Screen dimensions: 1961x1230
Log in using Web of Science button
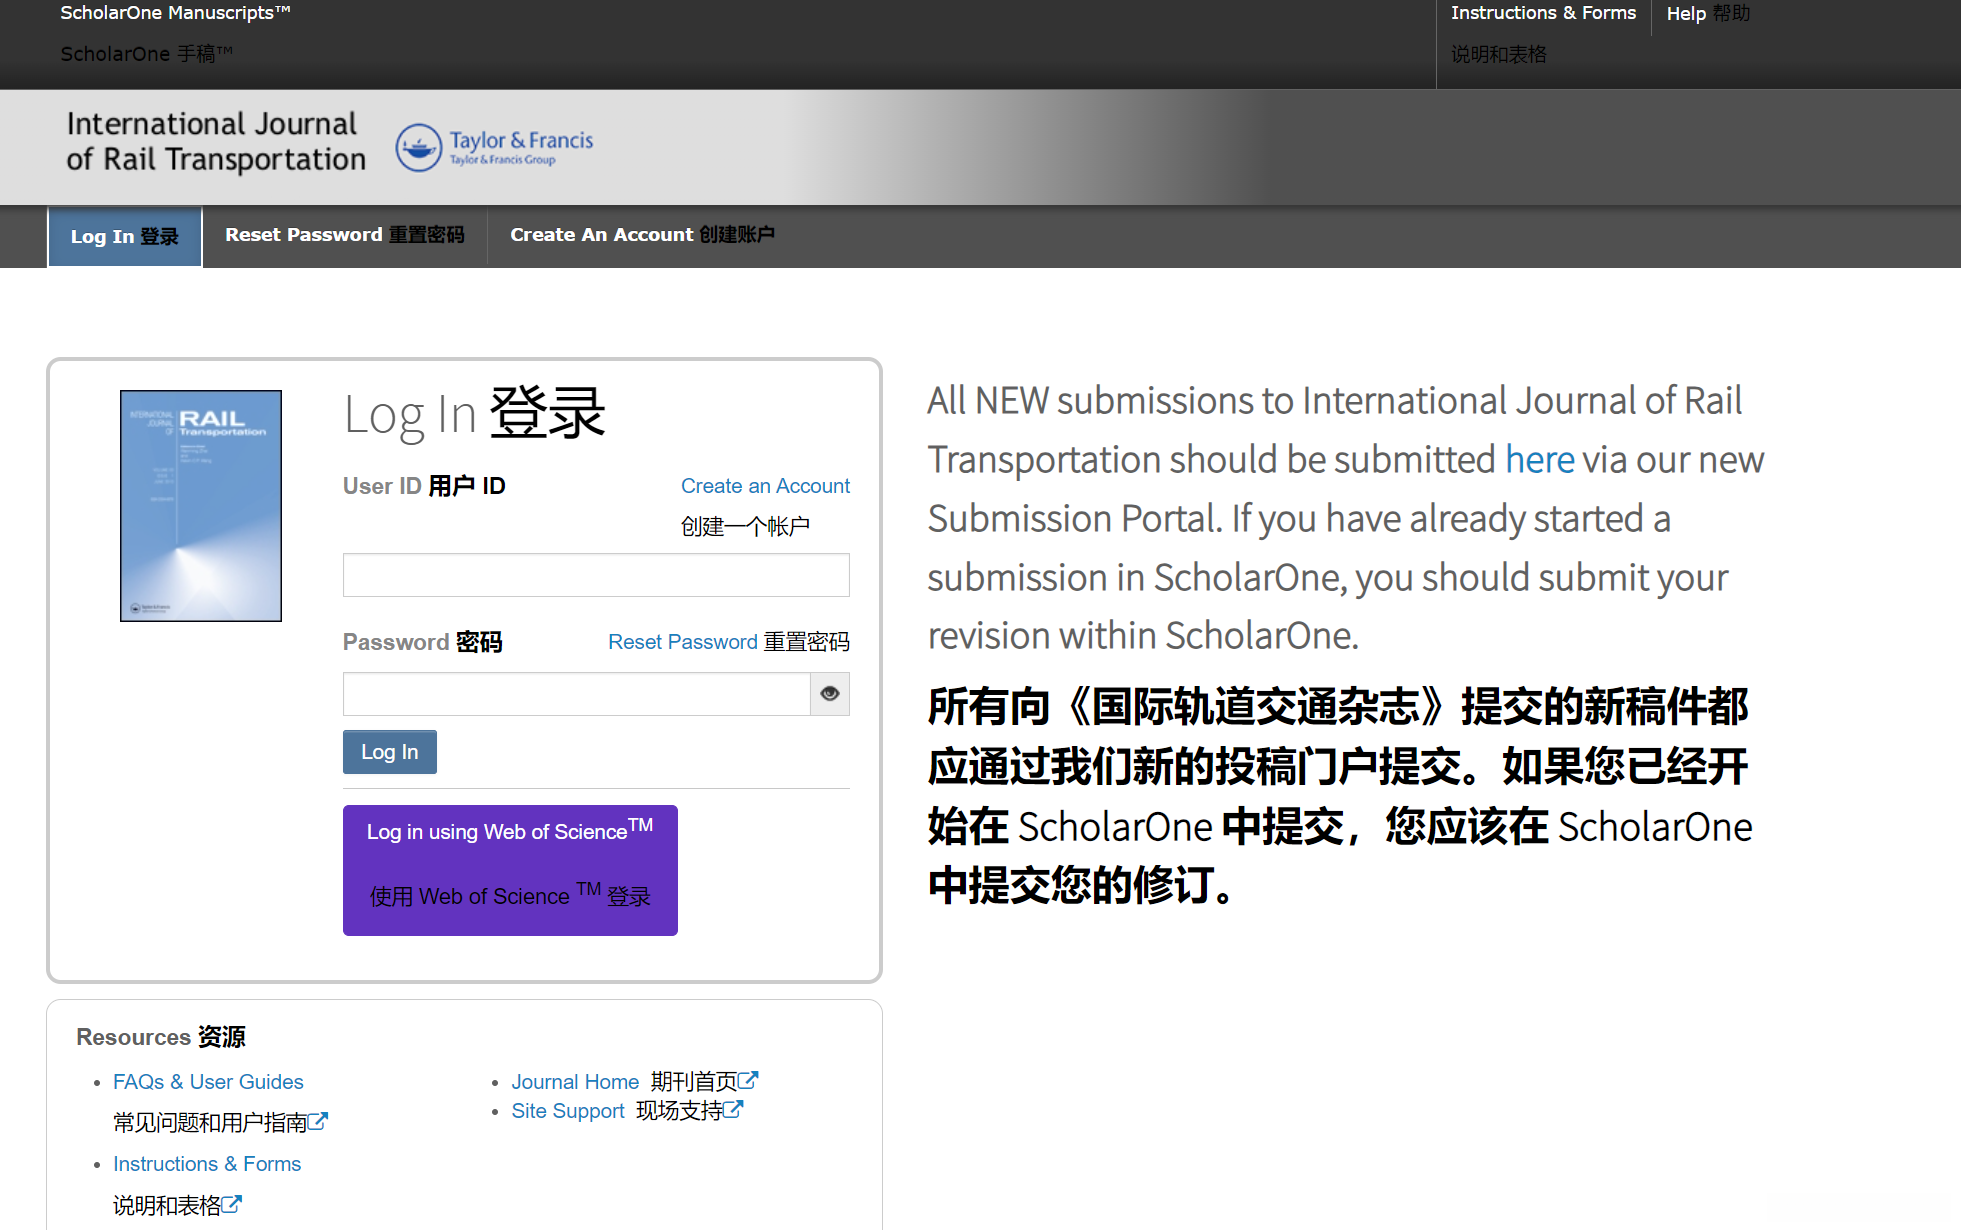pyautogui.click(x=510, y=870)
